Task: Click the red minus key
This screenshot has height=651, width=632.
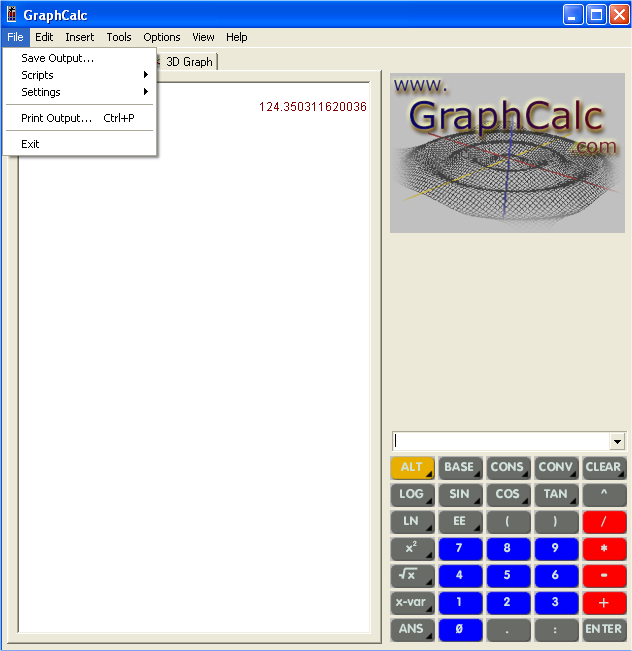Action: (604, 576)
